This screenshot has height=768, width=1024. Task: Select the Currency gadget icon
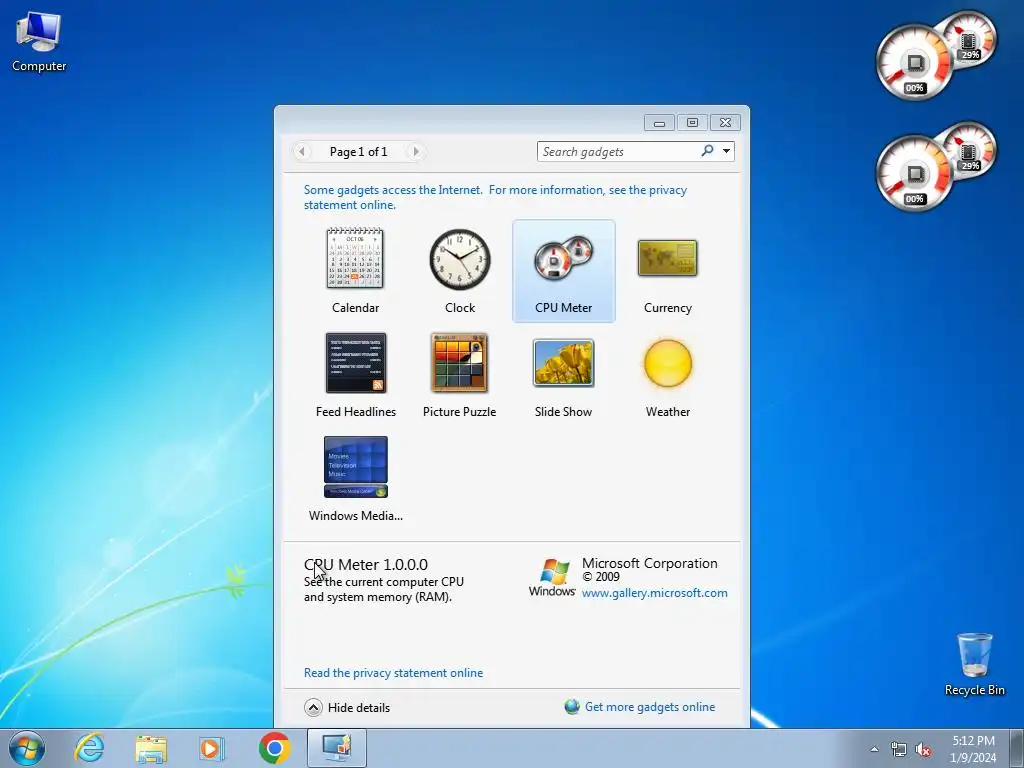pos(667,259)
